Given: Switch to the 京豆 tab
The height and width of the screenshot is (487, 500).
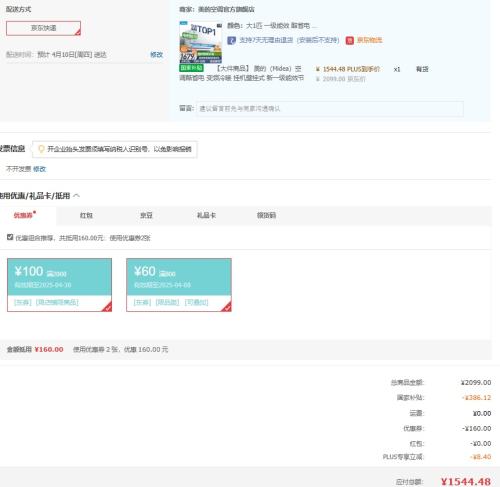Looking at the screenshot, I should coord(146,215).
